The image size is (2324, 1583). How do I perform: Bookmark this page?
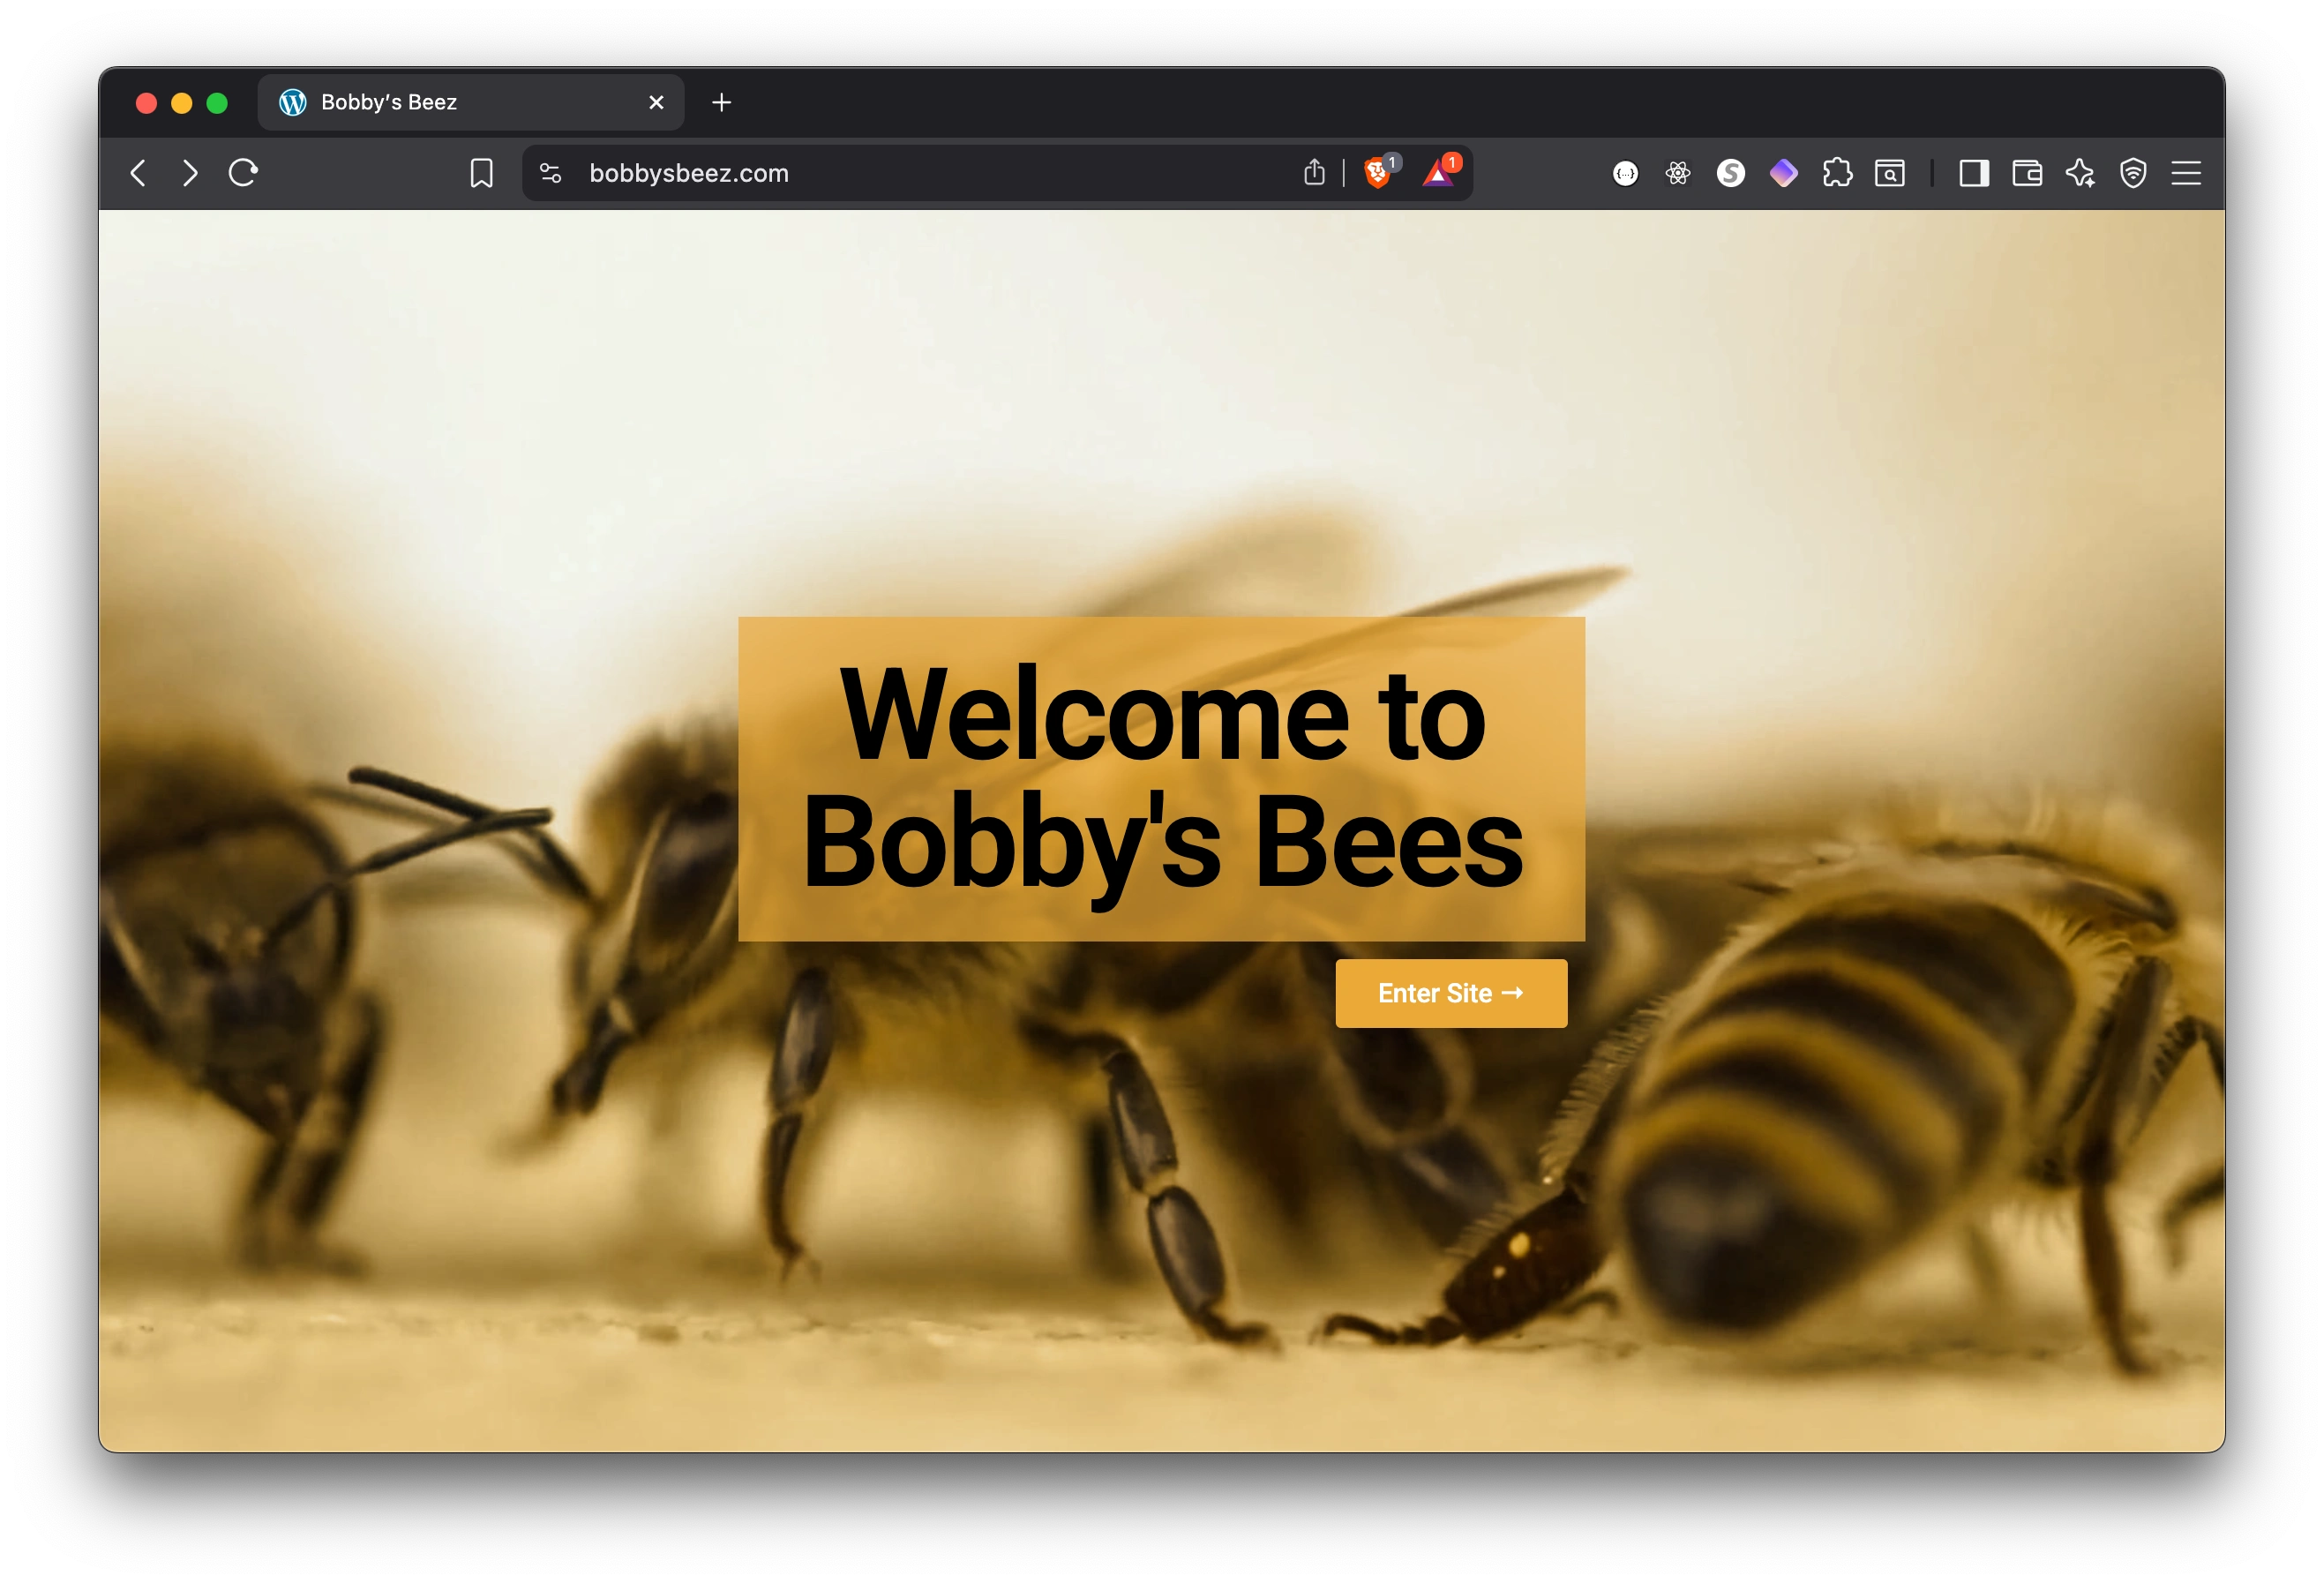tap(481, 174)
